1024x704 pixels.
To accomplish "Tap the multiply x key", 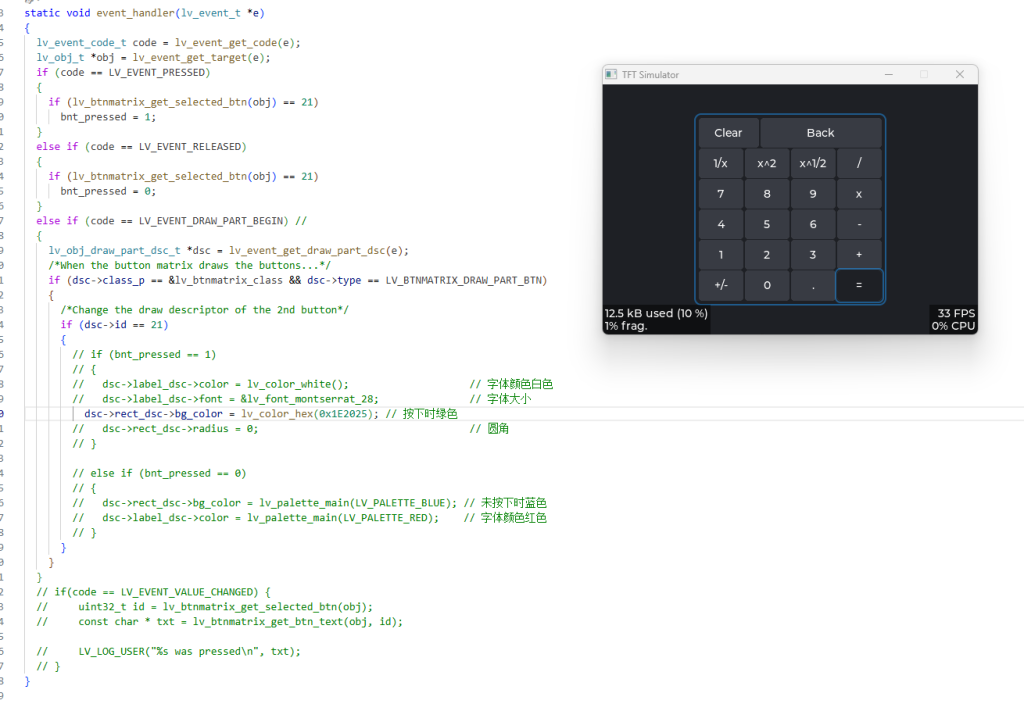I will [859, 194].
